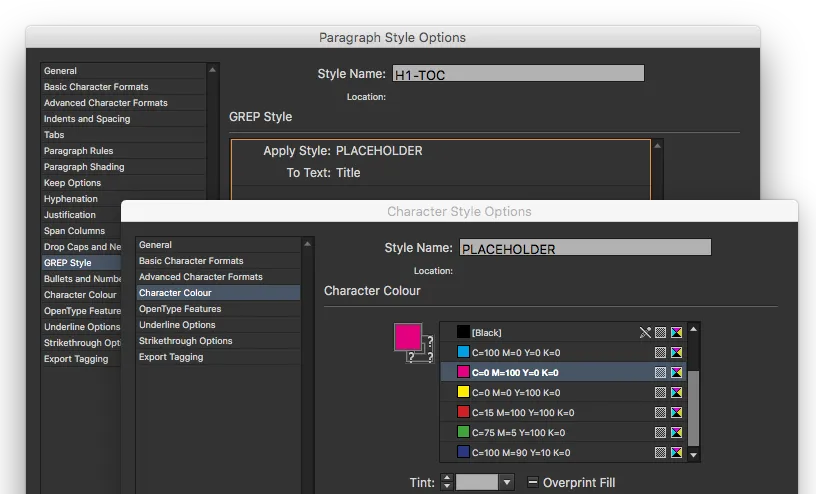Open General in Paragraph Style Options
Image resolution: width=816 pixels, height=494 pixels.
[x=123, y=71]
